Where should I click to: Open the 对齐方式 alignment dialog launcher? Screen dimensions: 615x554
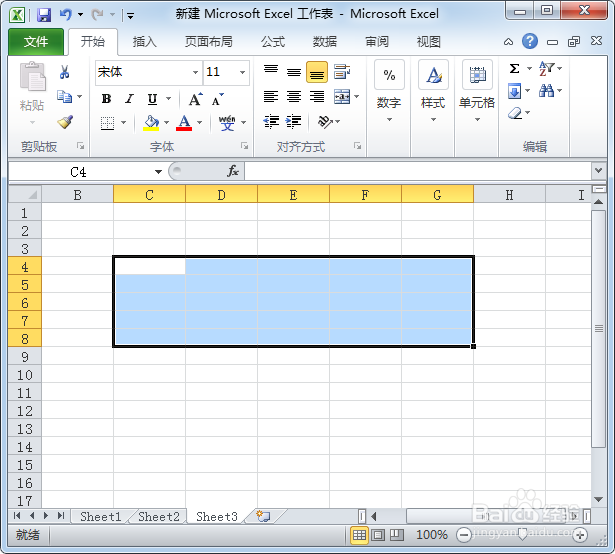click(357, 146)
